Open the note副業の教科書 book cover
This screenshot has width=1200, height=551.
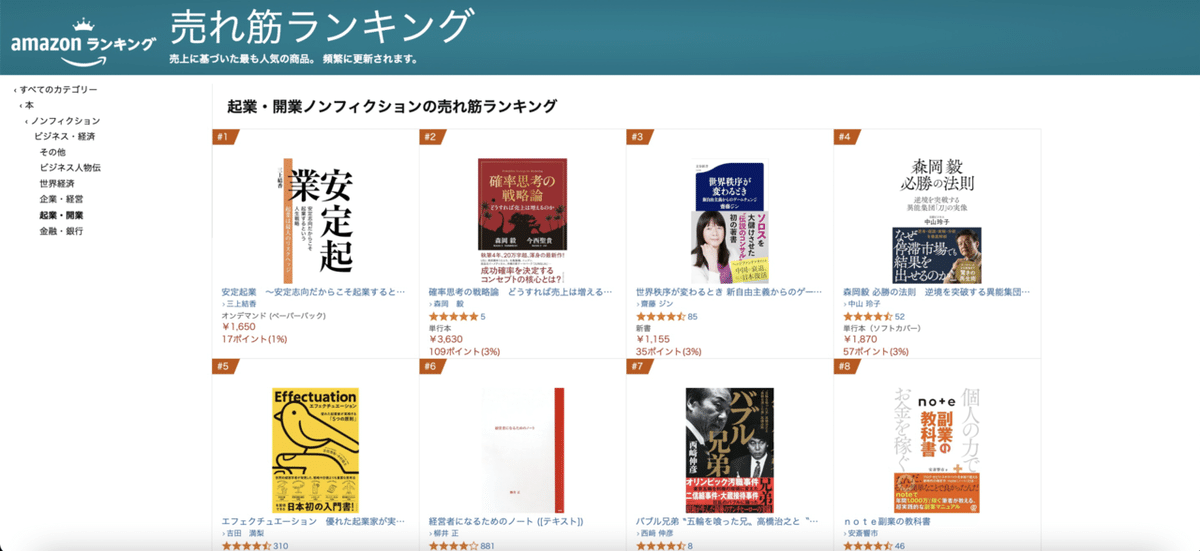click(937, 450)
